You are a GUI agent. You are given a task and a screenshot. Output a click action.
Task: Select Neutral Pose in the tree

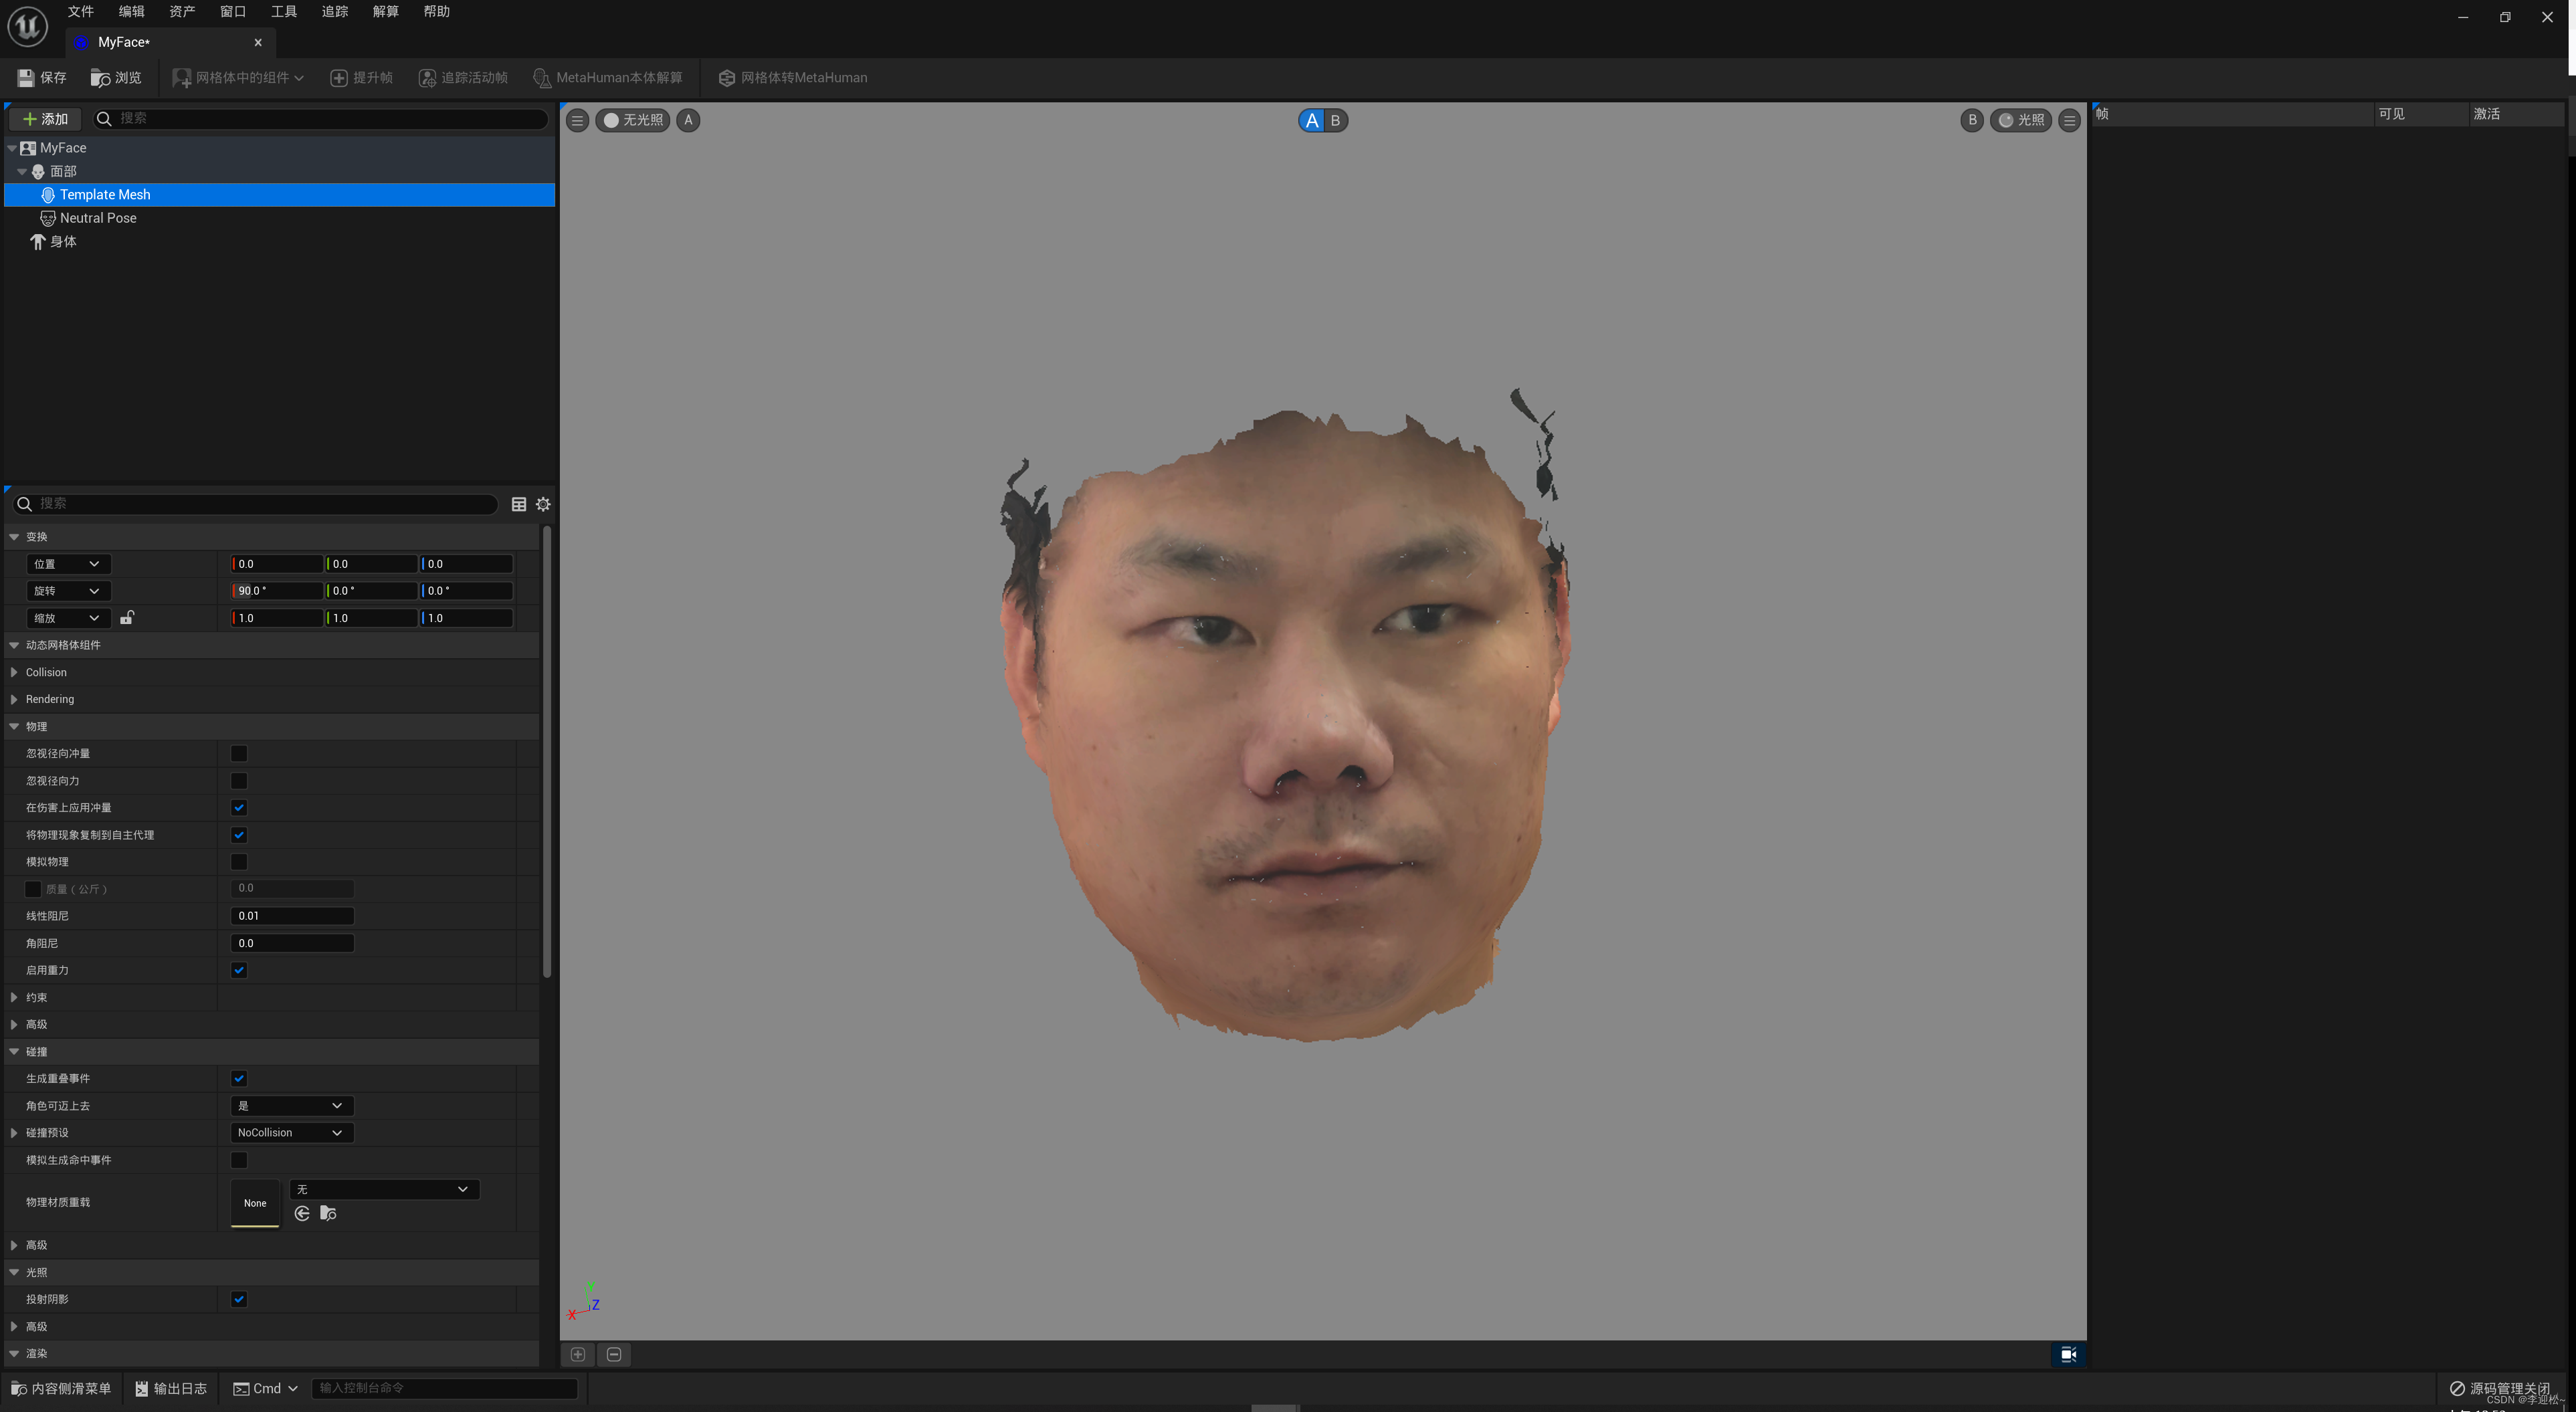(98, 218)
